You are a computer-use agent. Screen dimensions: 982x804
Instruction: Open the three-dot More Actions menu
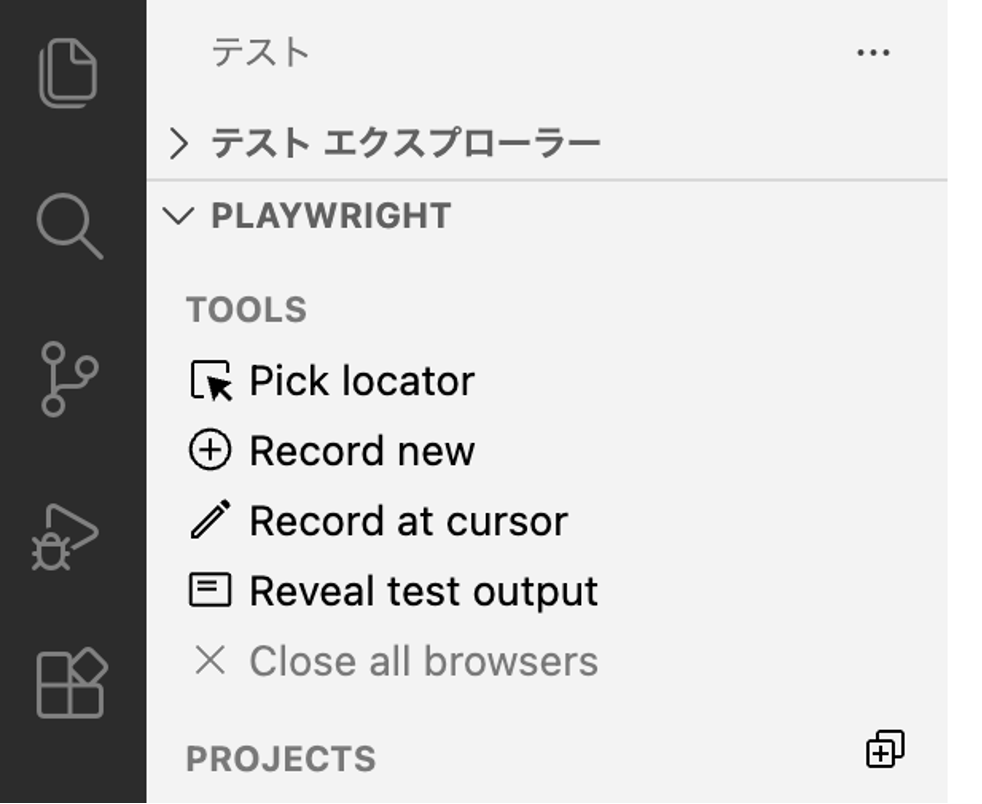873,53
